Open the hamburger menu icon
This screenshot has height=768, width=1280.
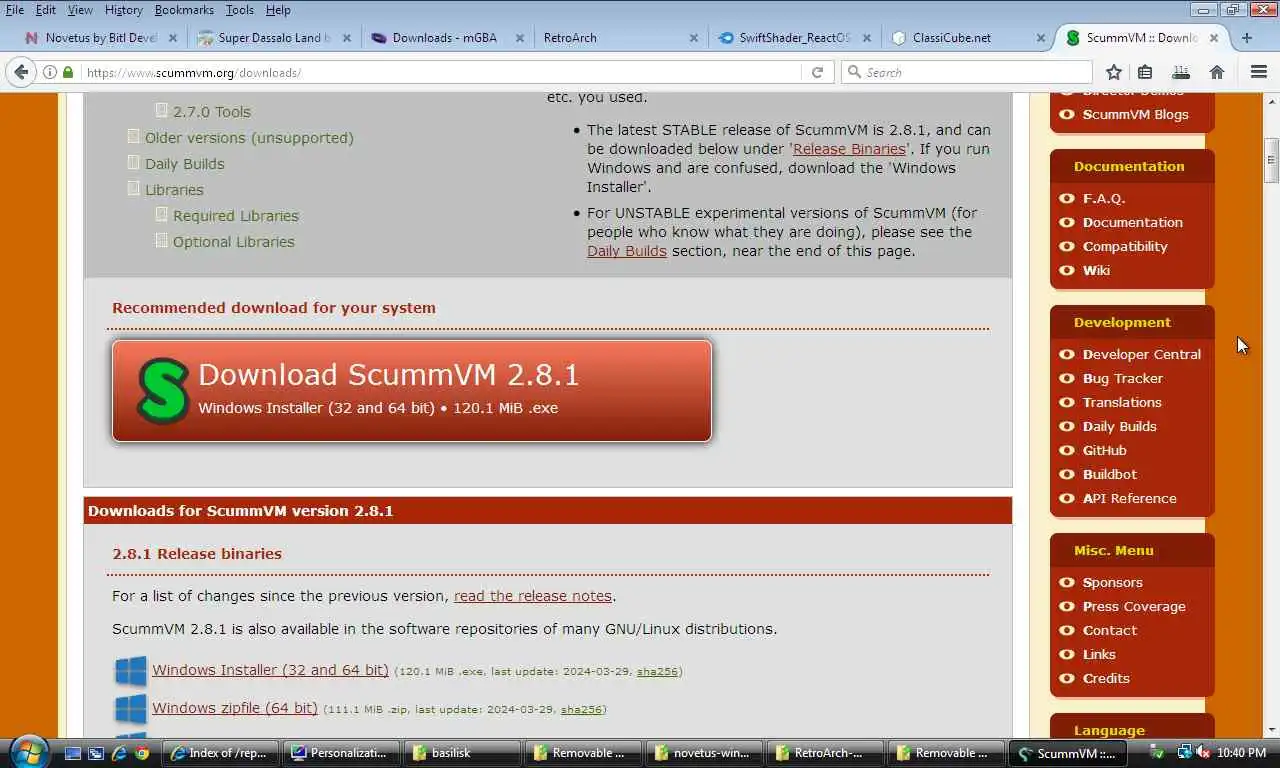click(1259, 72)
